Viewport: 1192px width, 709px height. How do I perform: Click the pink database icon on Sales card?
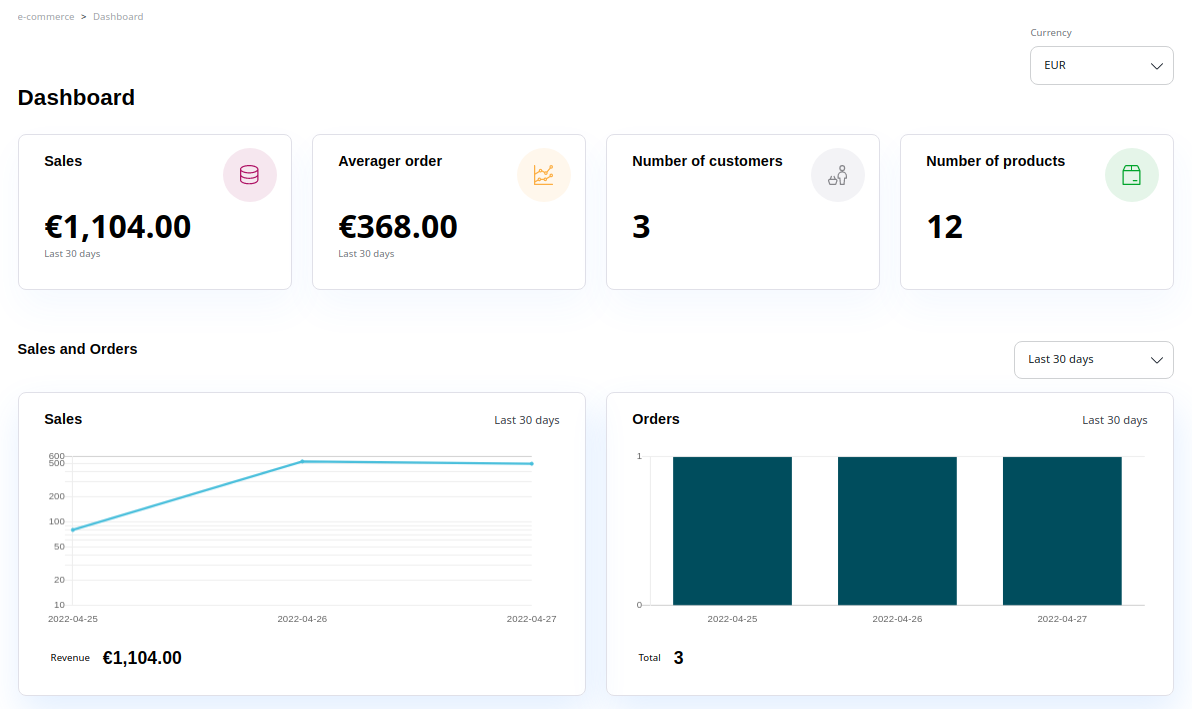click(249, 175)
